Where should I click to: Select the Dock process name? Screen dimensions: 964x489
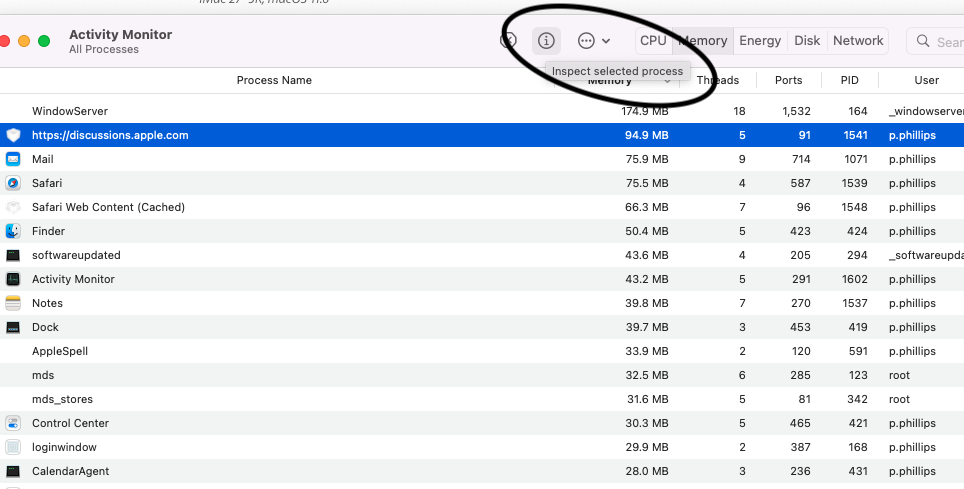click(45, 327)
